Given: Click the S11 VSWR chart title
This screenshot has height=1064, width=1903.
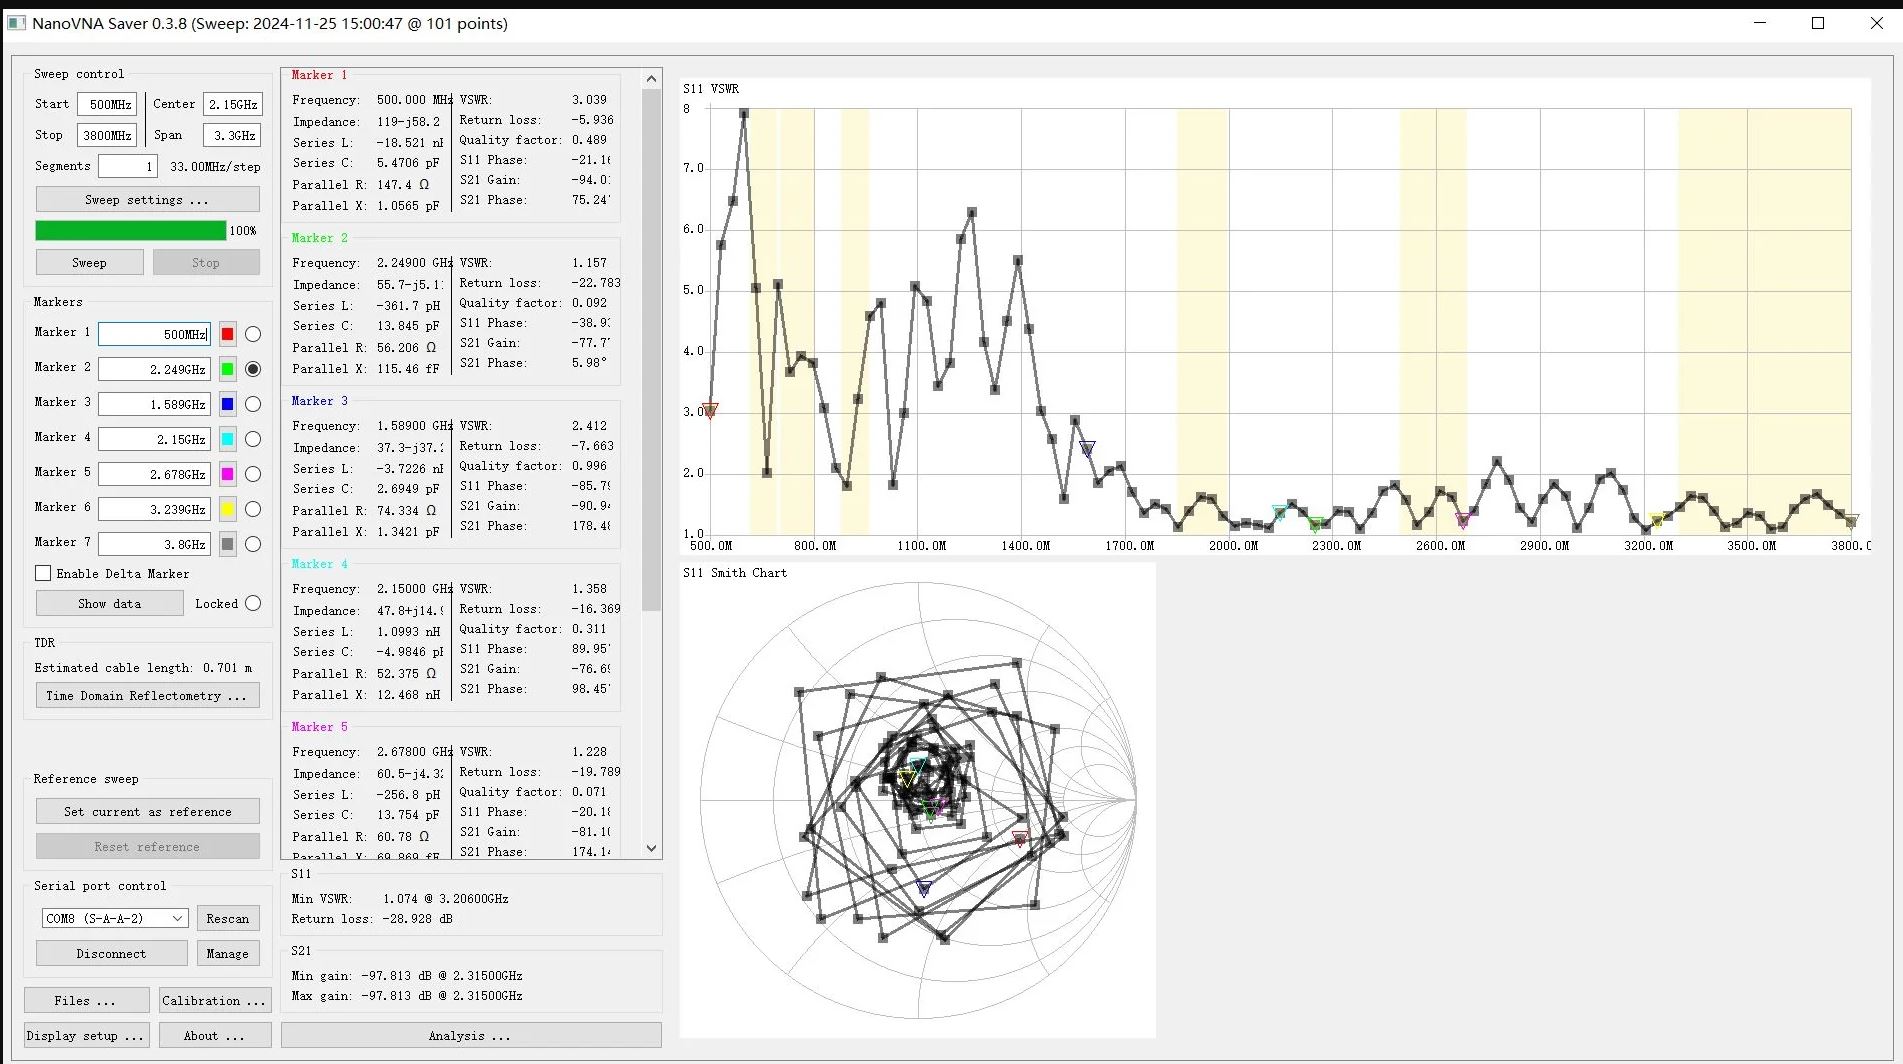Looking at the screenshot, I should coord(711,89).
